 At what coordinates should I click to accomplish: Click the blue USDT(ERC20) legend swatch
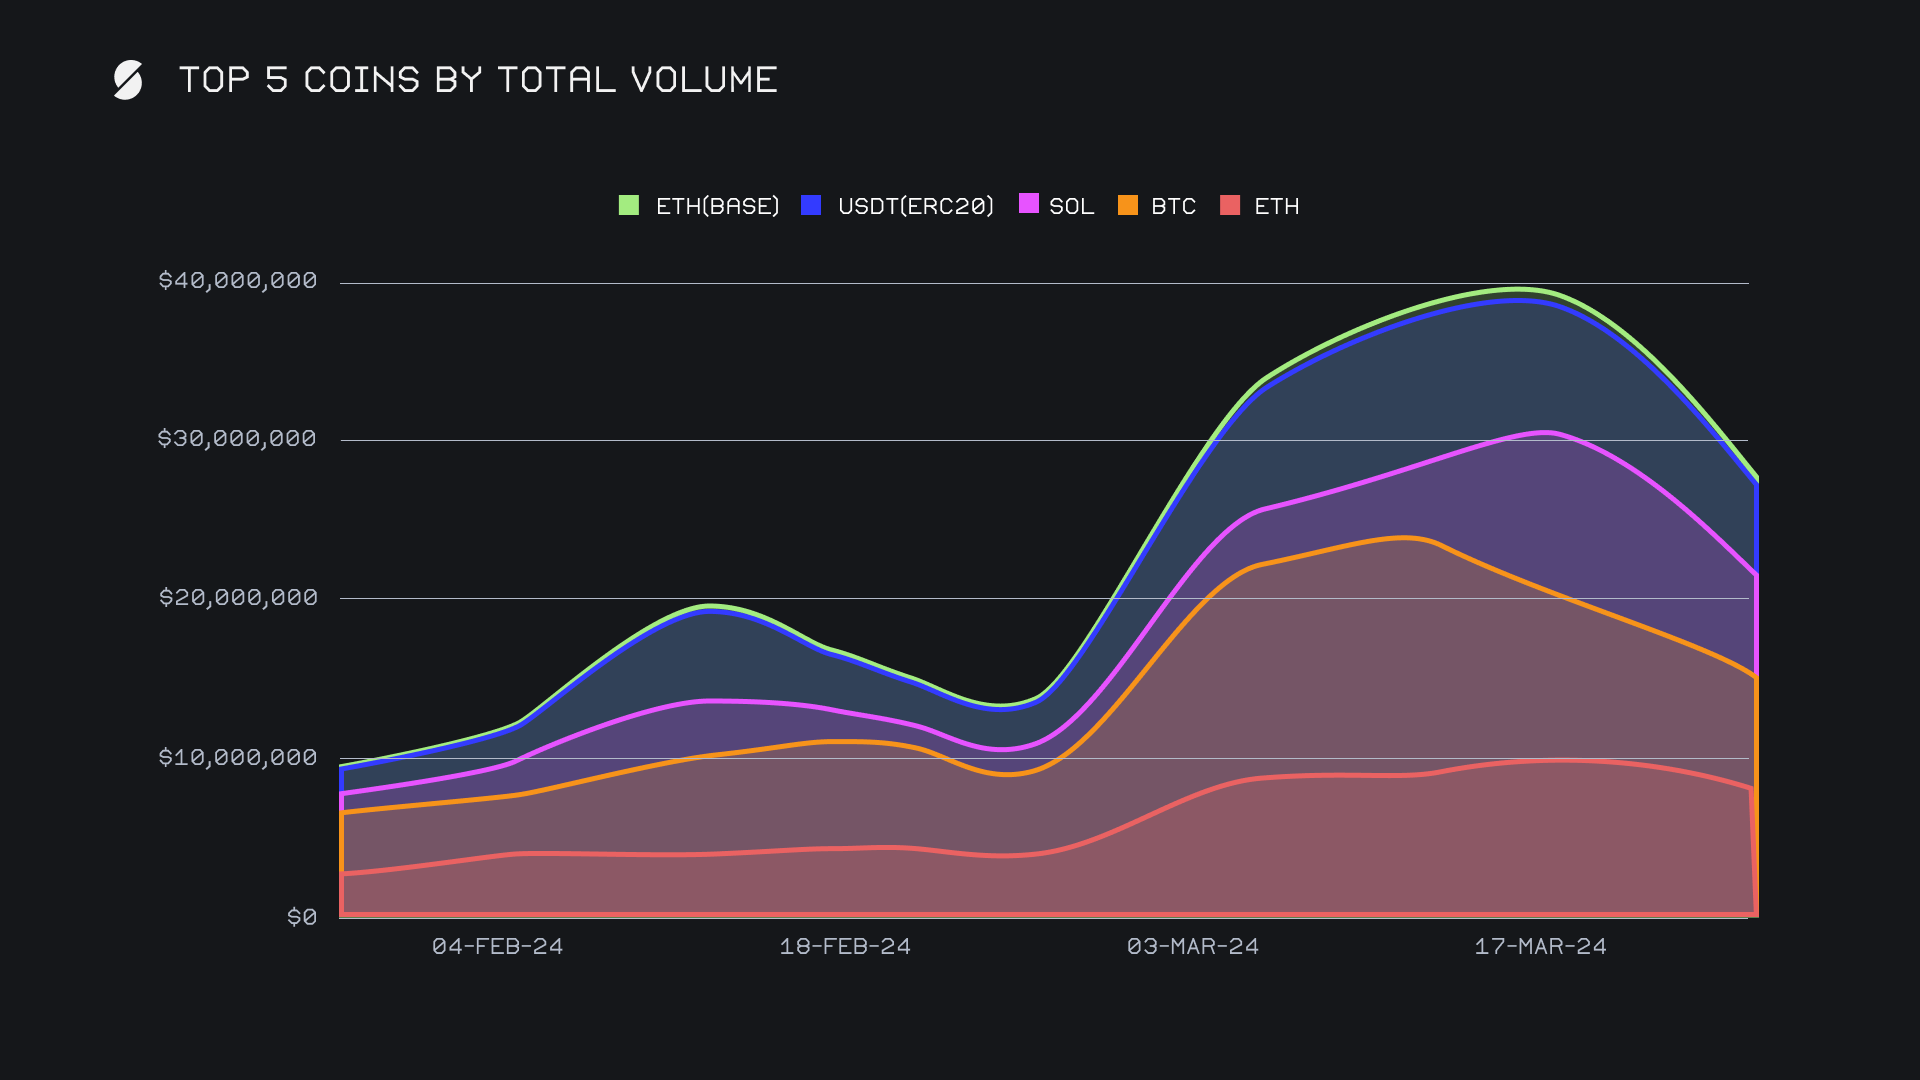click(x=811, y=205)
